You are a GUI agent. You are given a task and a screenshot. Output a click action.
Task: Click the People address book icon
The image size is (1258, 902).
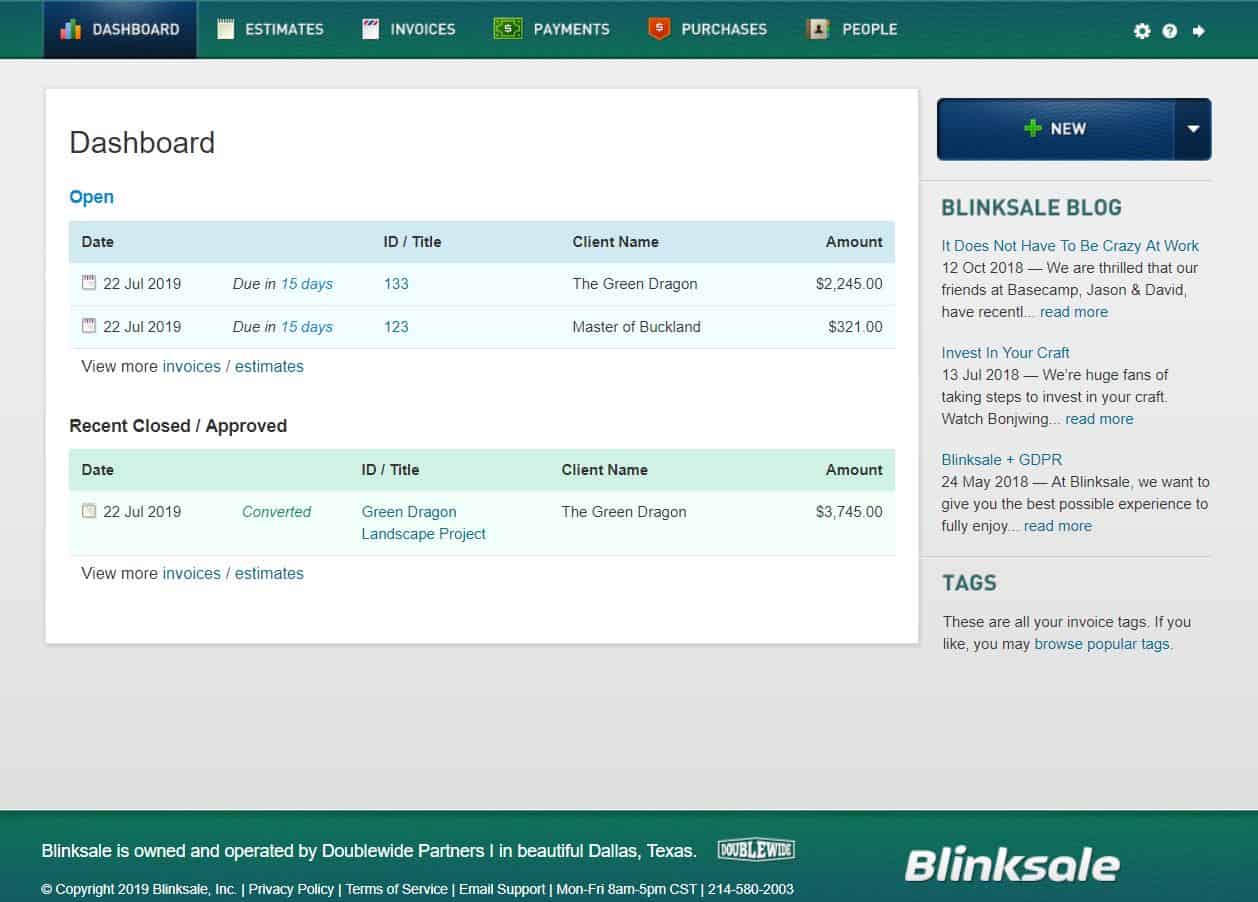click(818, 29)
